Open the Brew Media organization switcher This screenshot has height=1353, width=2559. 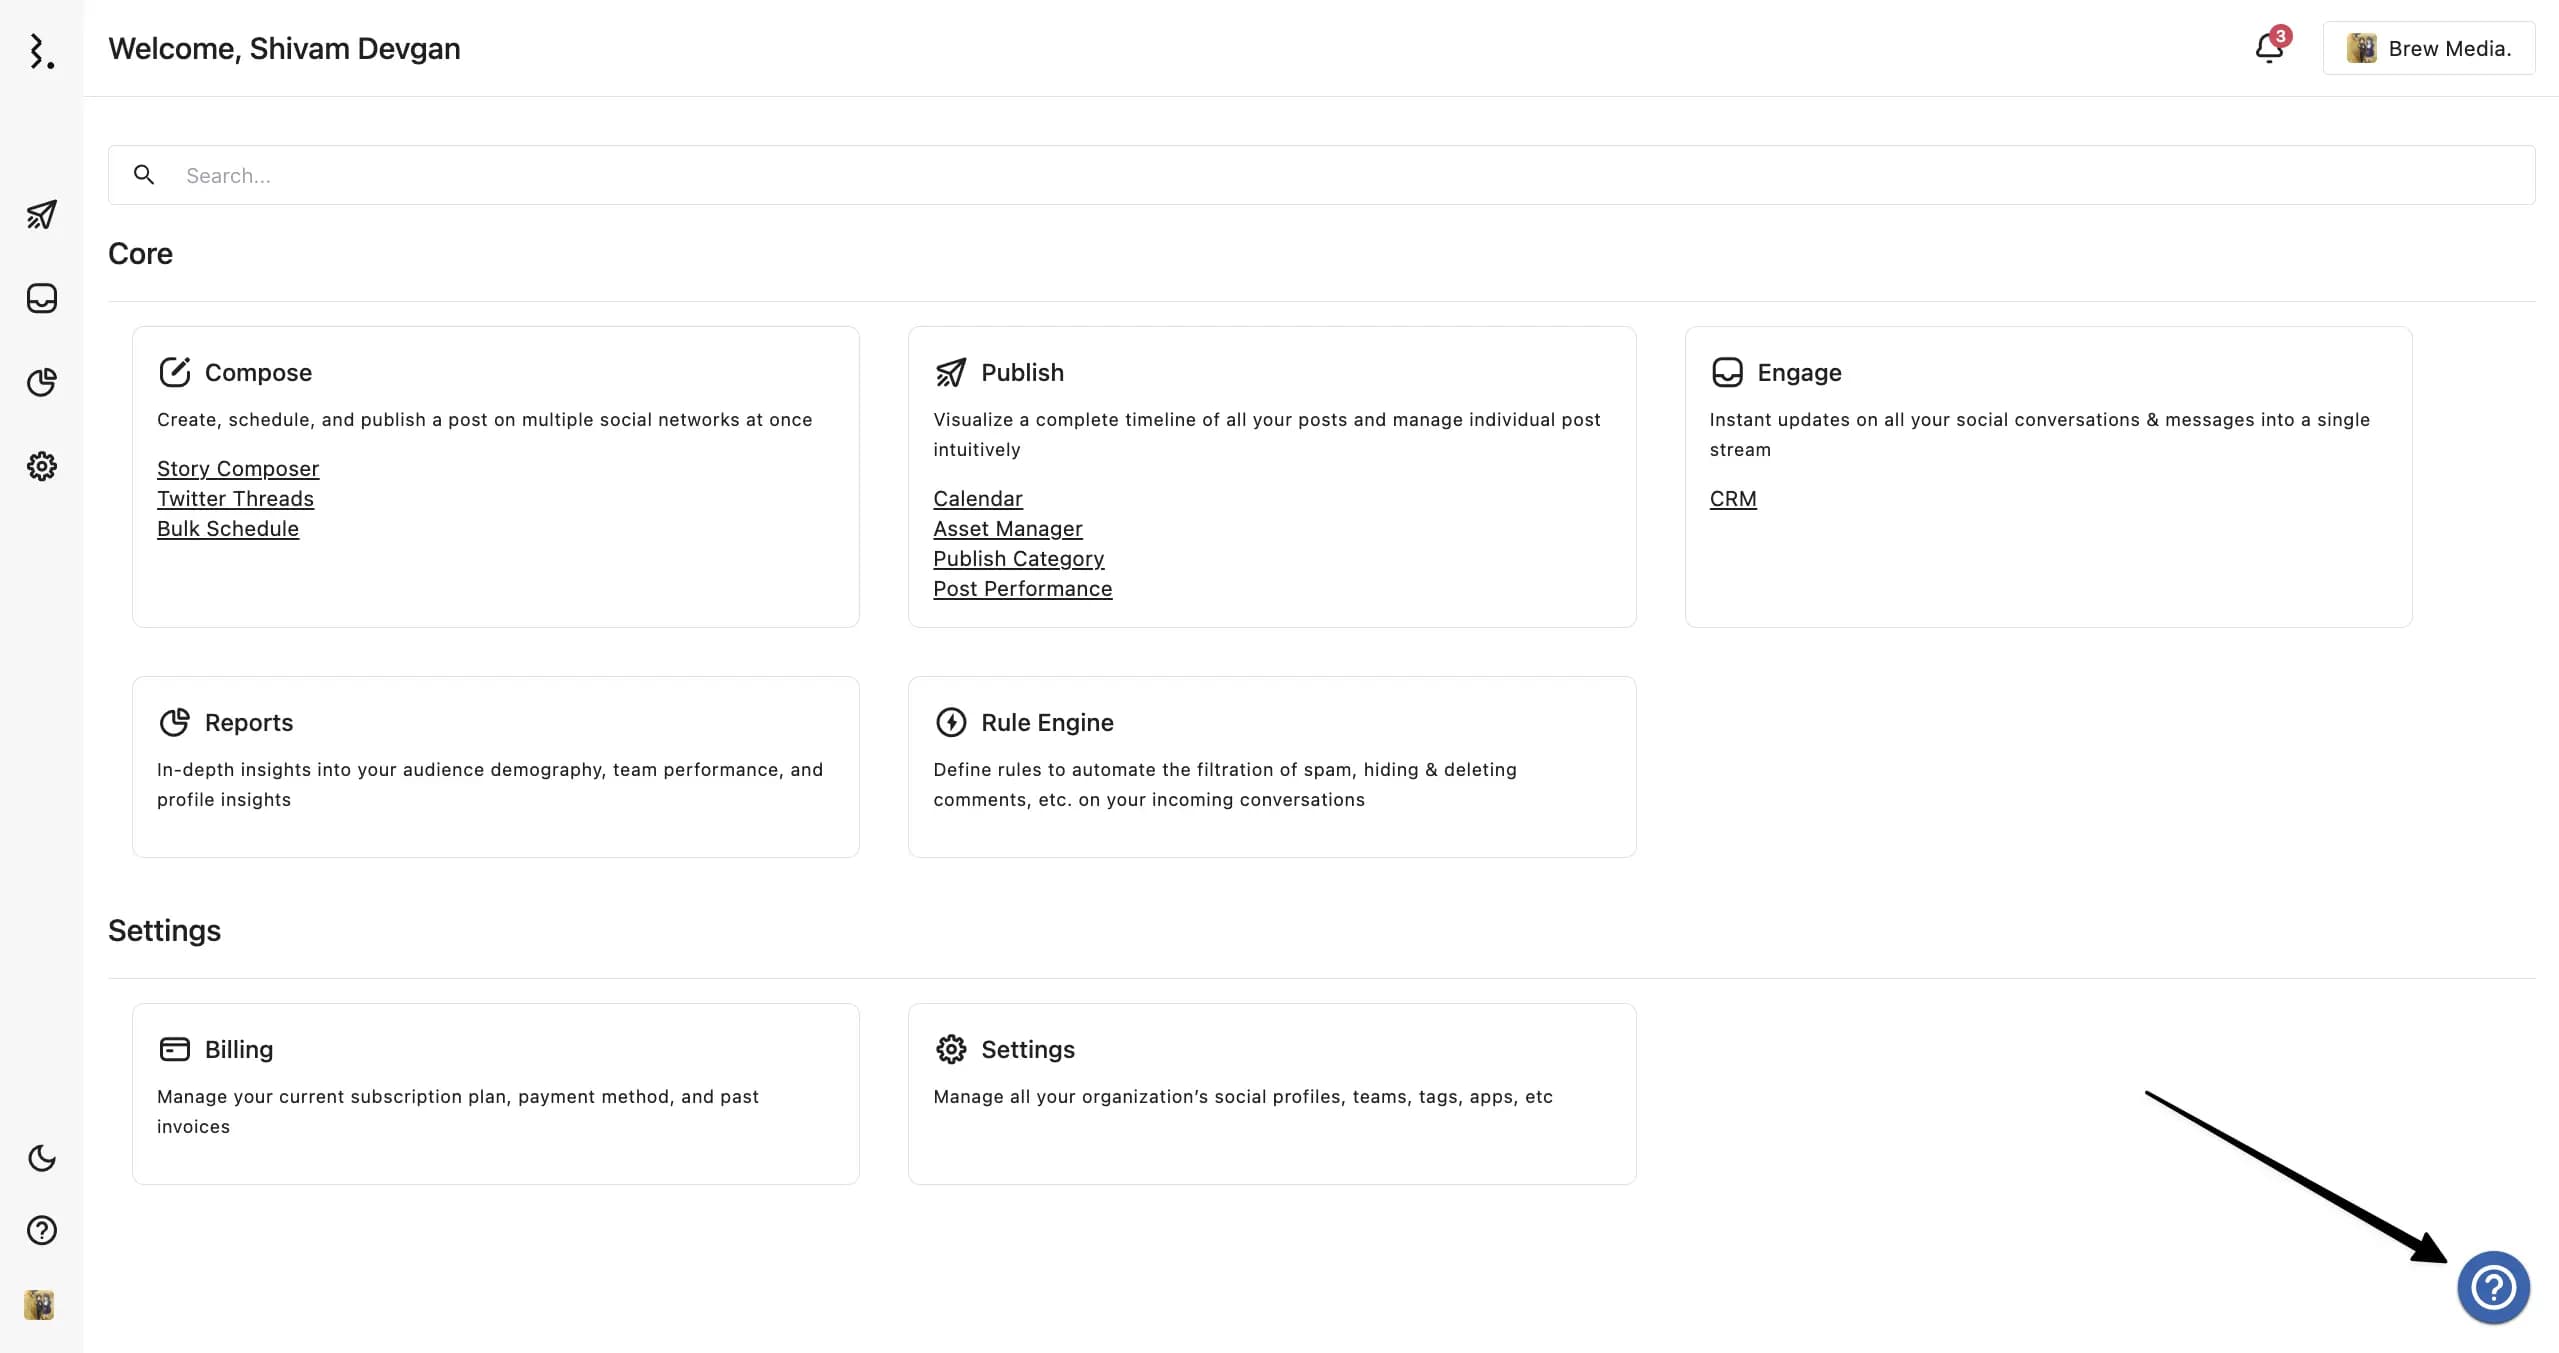[2428, 48]
